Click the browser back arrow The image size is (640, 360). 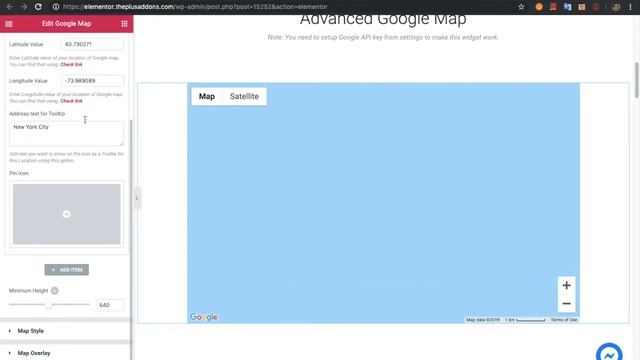click(x=9, y=7)
